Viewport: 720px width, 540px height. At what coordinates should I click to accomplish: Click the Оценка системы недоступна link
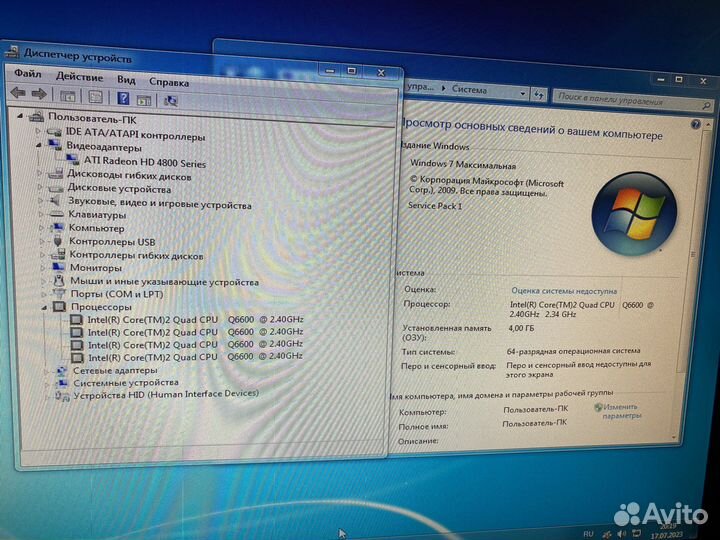[x=564, y=291]
